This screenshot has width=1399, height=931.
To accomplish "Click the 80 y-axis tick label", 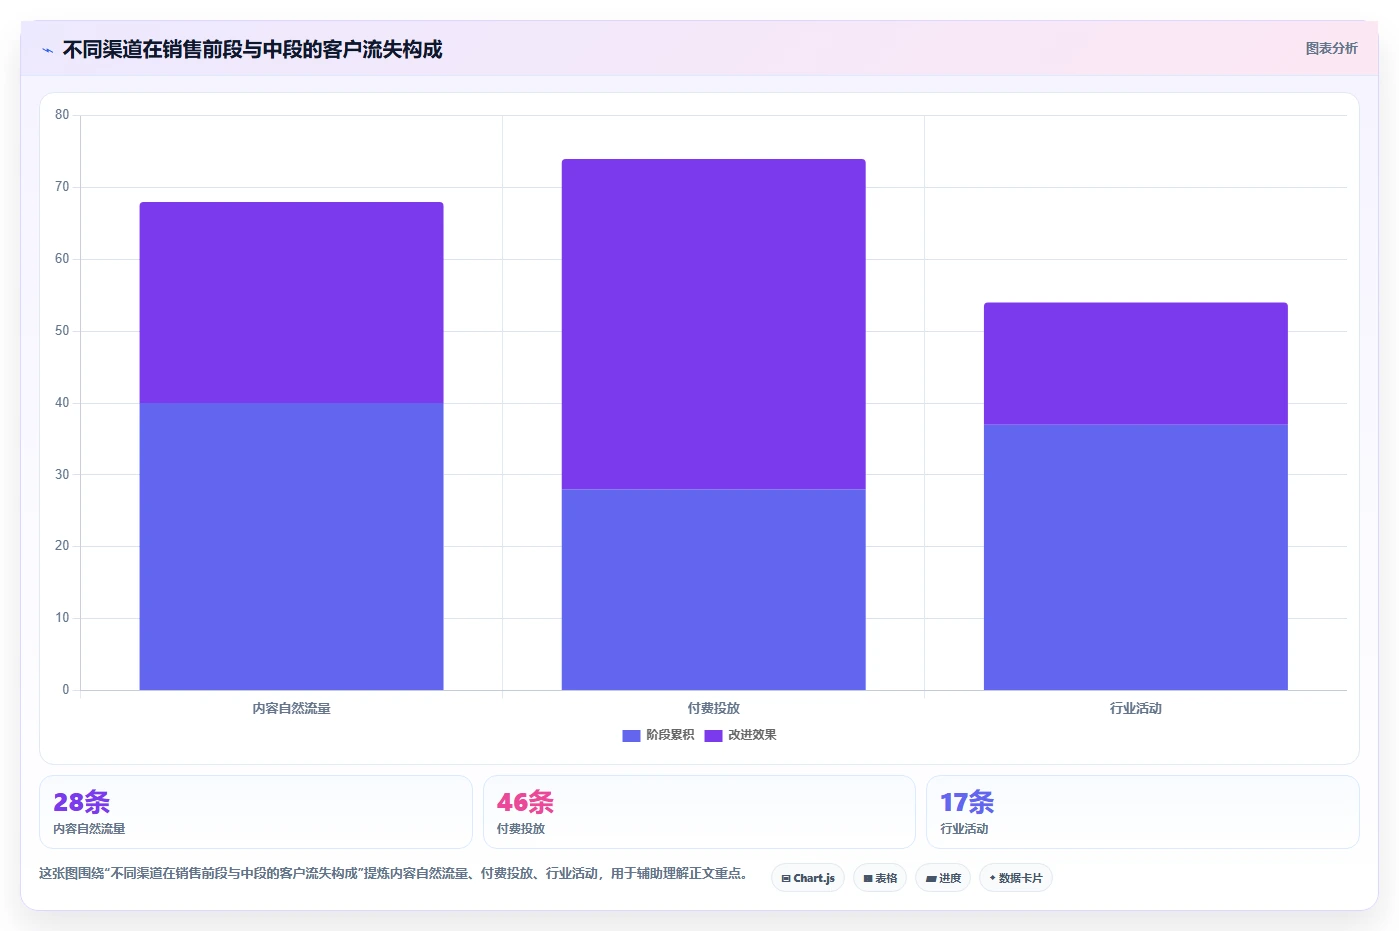I will click(x=62, y=115).
